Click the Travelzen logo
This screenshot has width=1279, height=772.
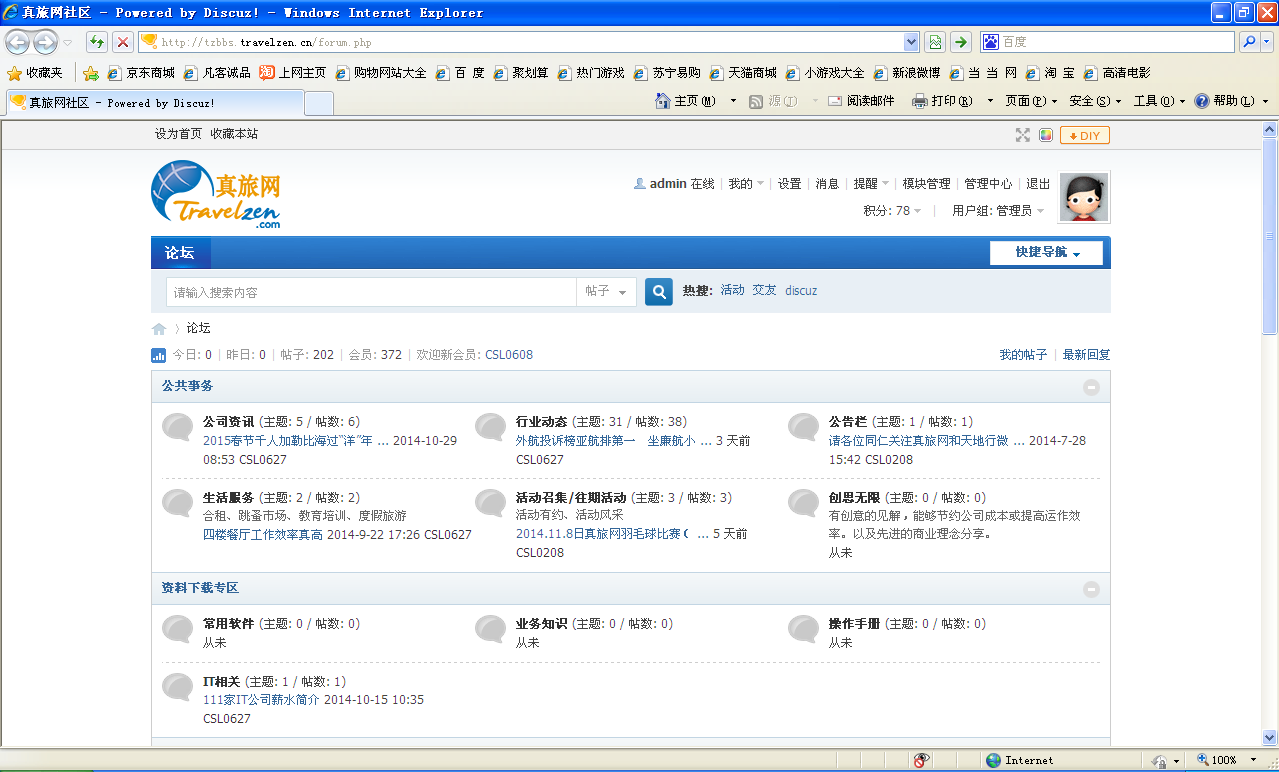[x=216, y=195]
